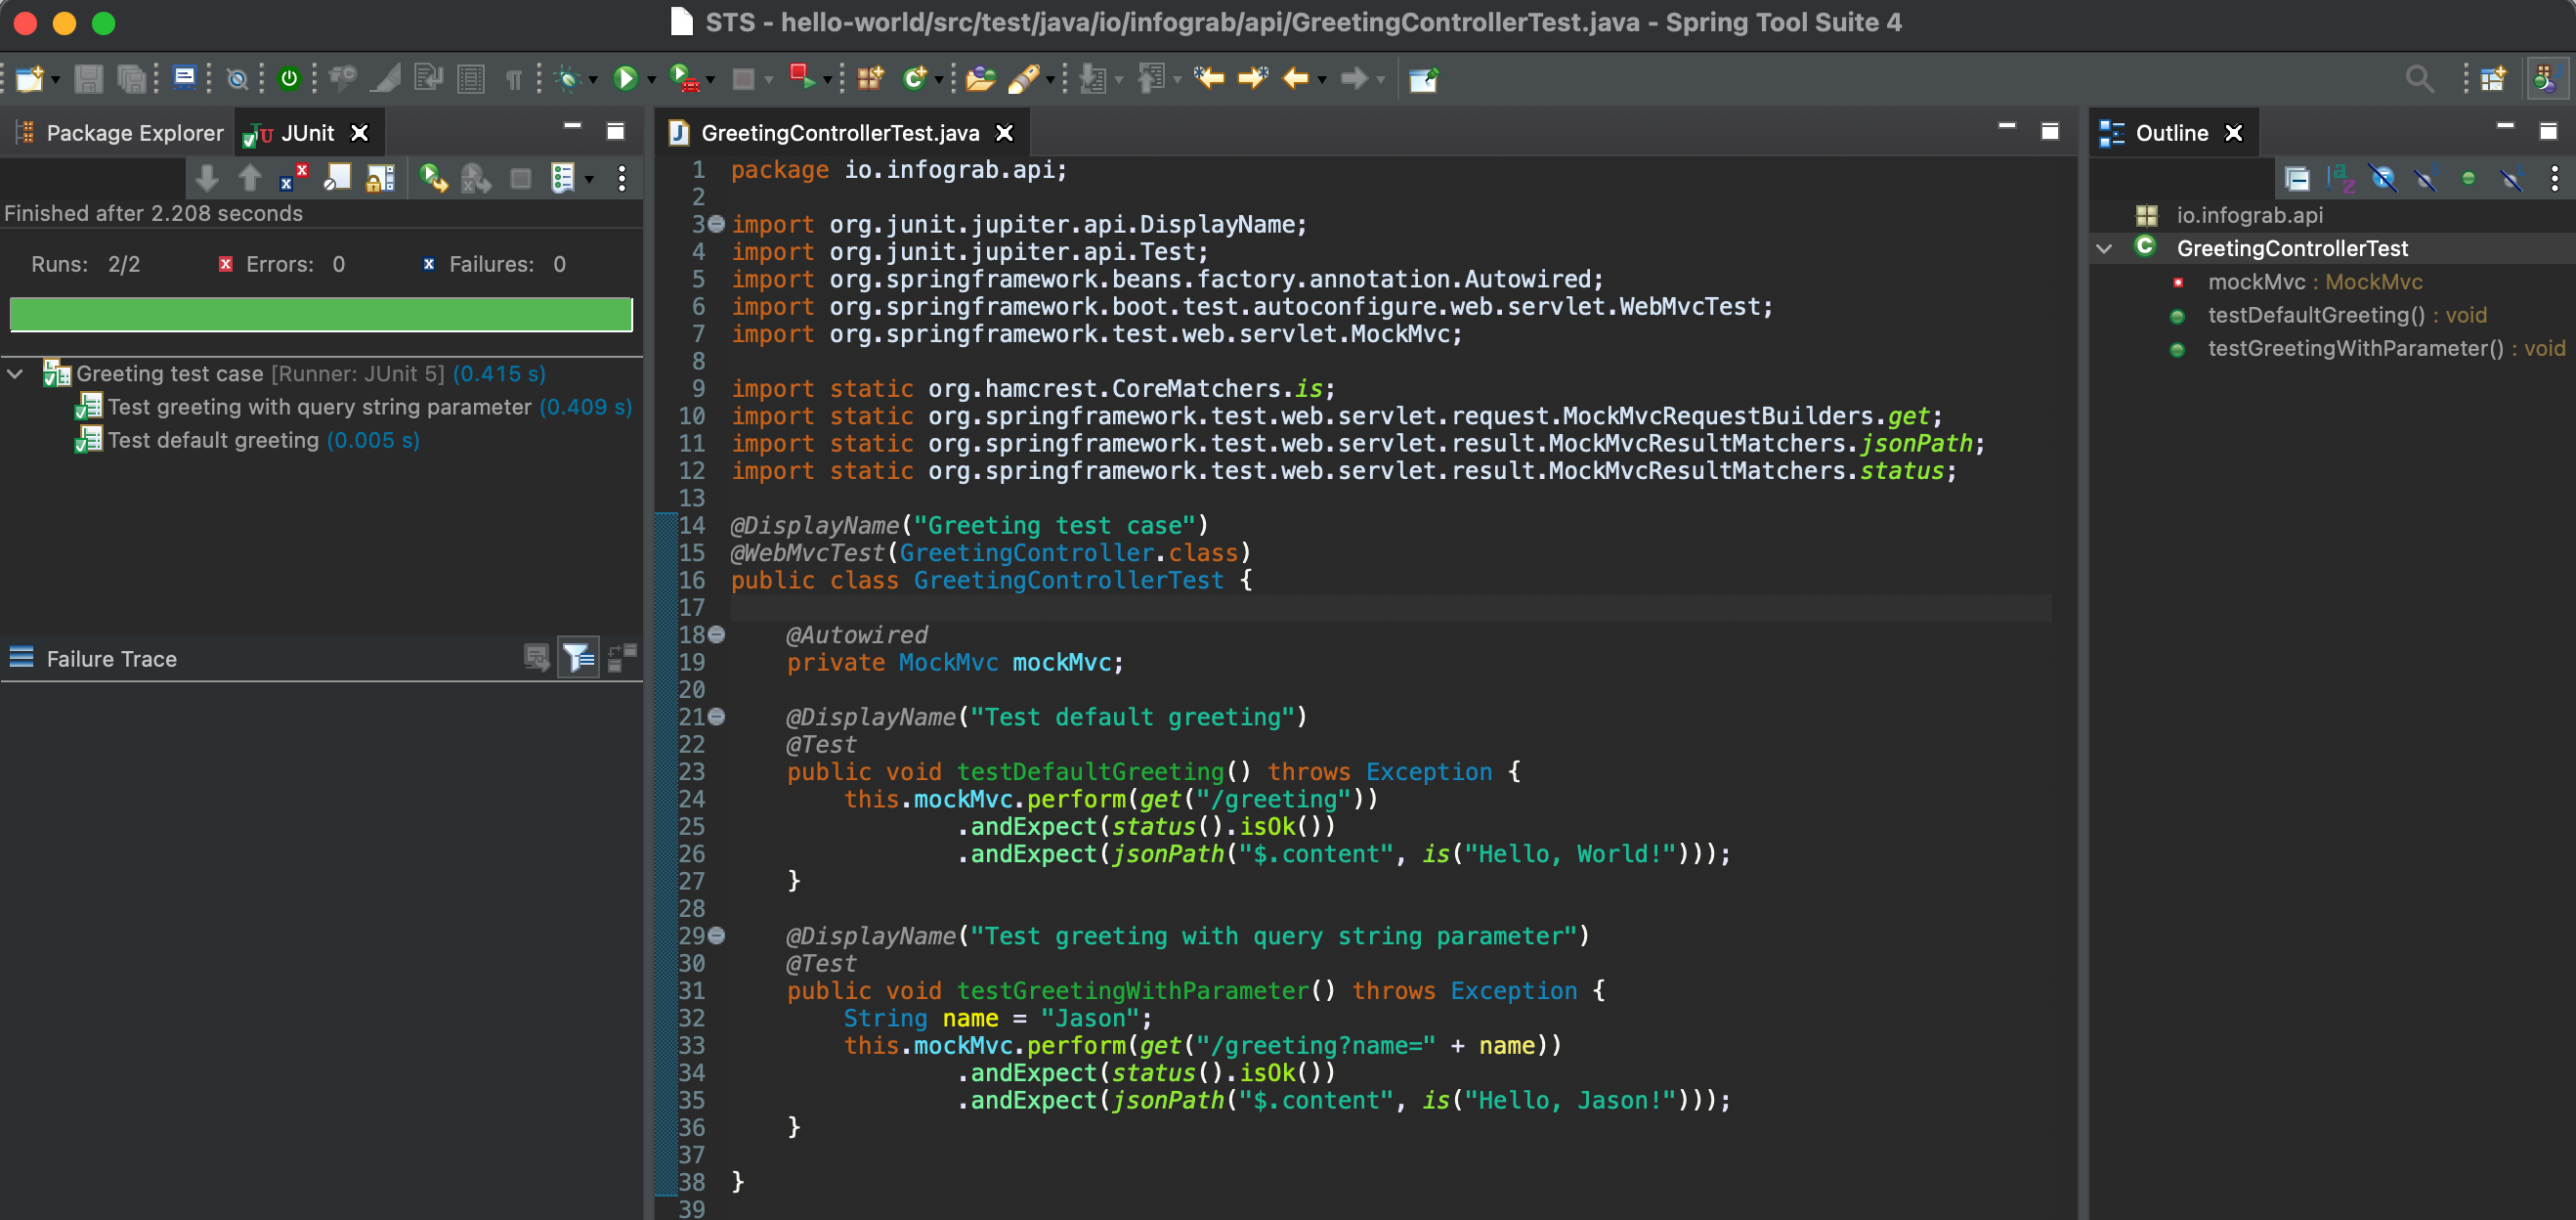The width and height of the screenshot is (2576, 1220).
Task: Select io.infograb.api package in Outline
Action: [2231, 215]
